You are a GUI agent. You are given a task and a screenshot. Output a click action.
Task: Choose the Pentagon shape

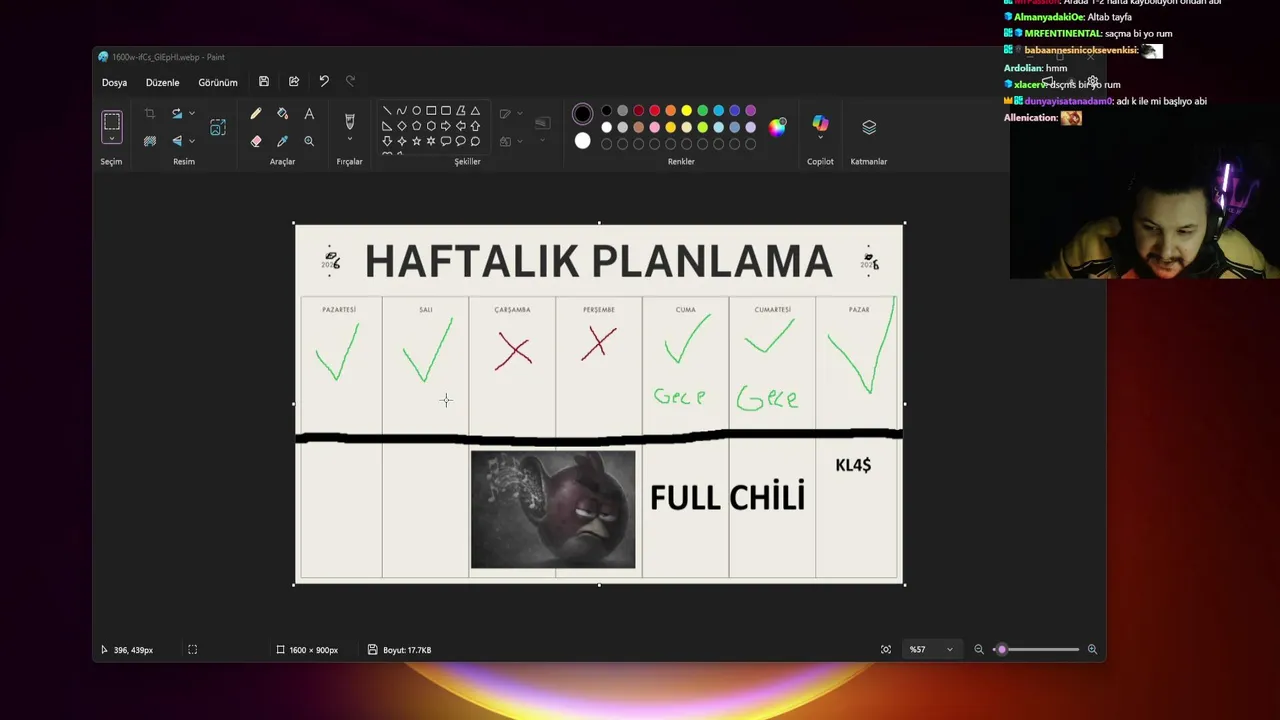tap(416, 126)
